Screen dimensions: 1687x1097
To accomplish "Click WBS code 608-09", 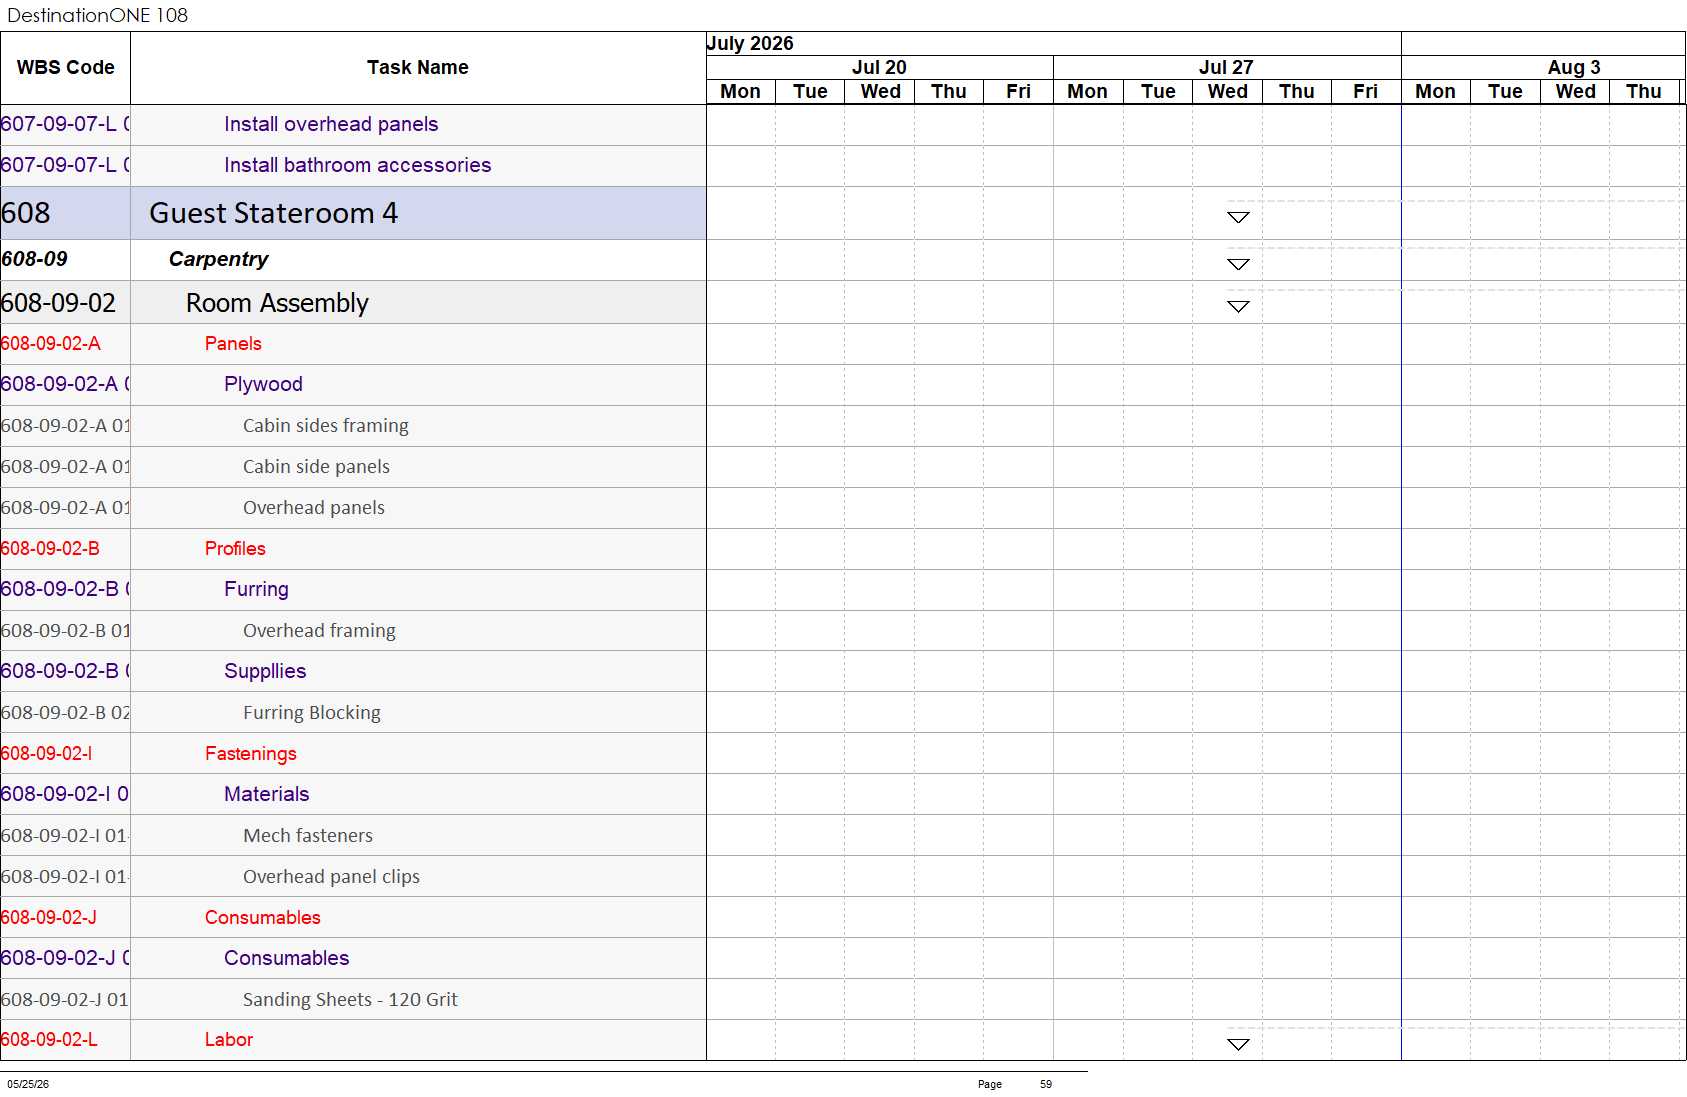I will click(34, 259).
